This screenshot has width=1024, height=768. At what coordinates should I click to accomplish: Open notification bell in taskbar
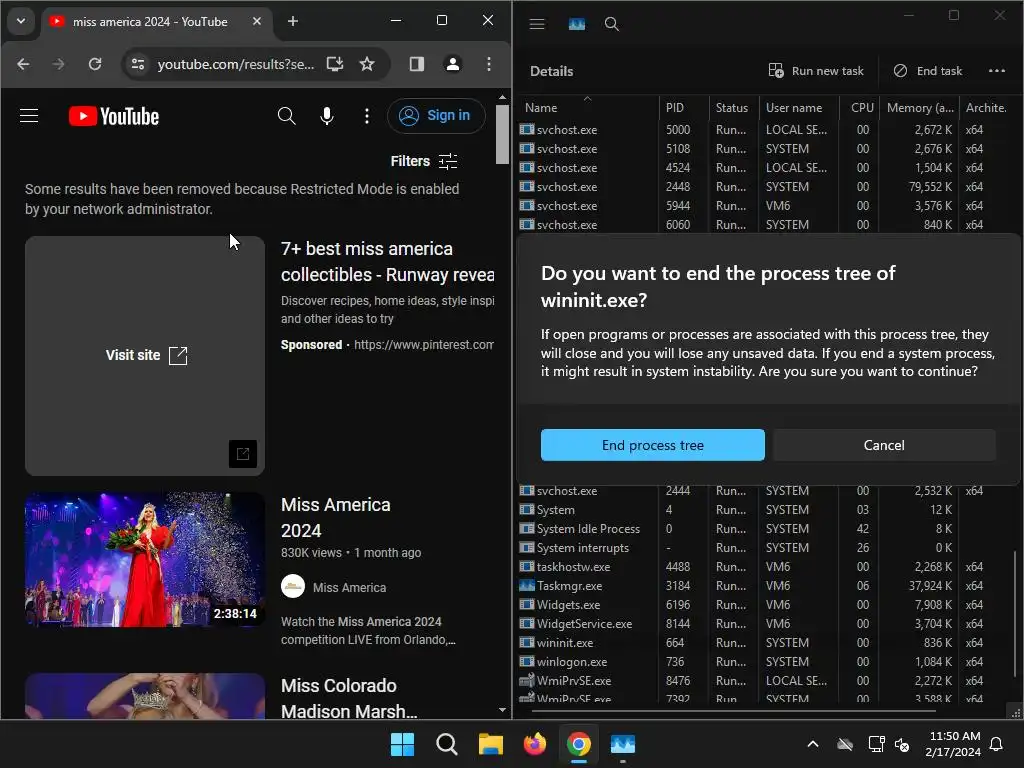click(997, 744)
